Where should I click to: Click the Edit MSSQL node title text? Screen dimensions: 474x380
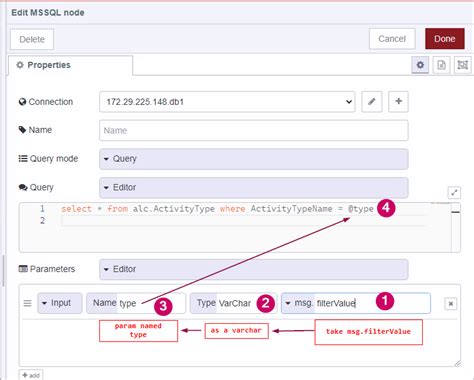point(48,13)
